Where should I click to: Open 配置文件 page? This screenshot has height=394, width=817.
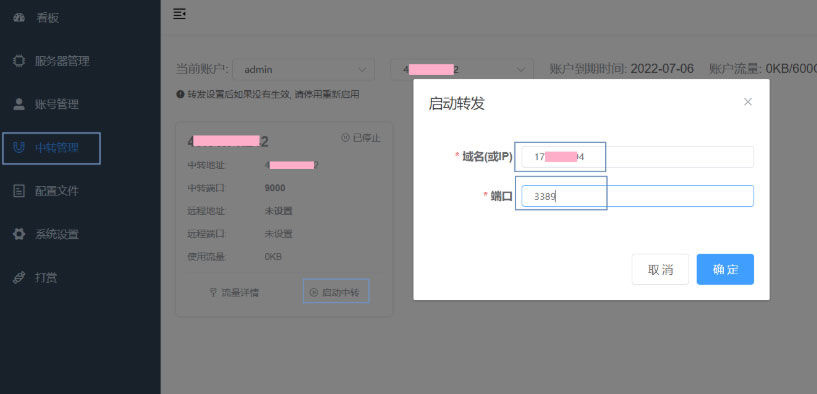pyautogui.click(x=57, y=191)
